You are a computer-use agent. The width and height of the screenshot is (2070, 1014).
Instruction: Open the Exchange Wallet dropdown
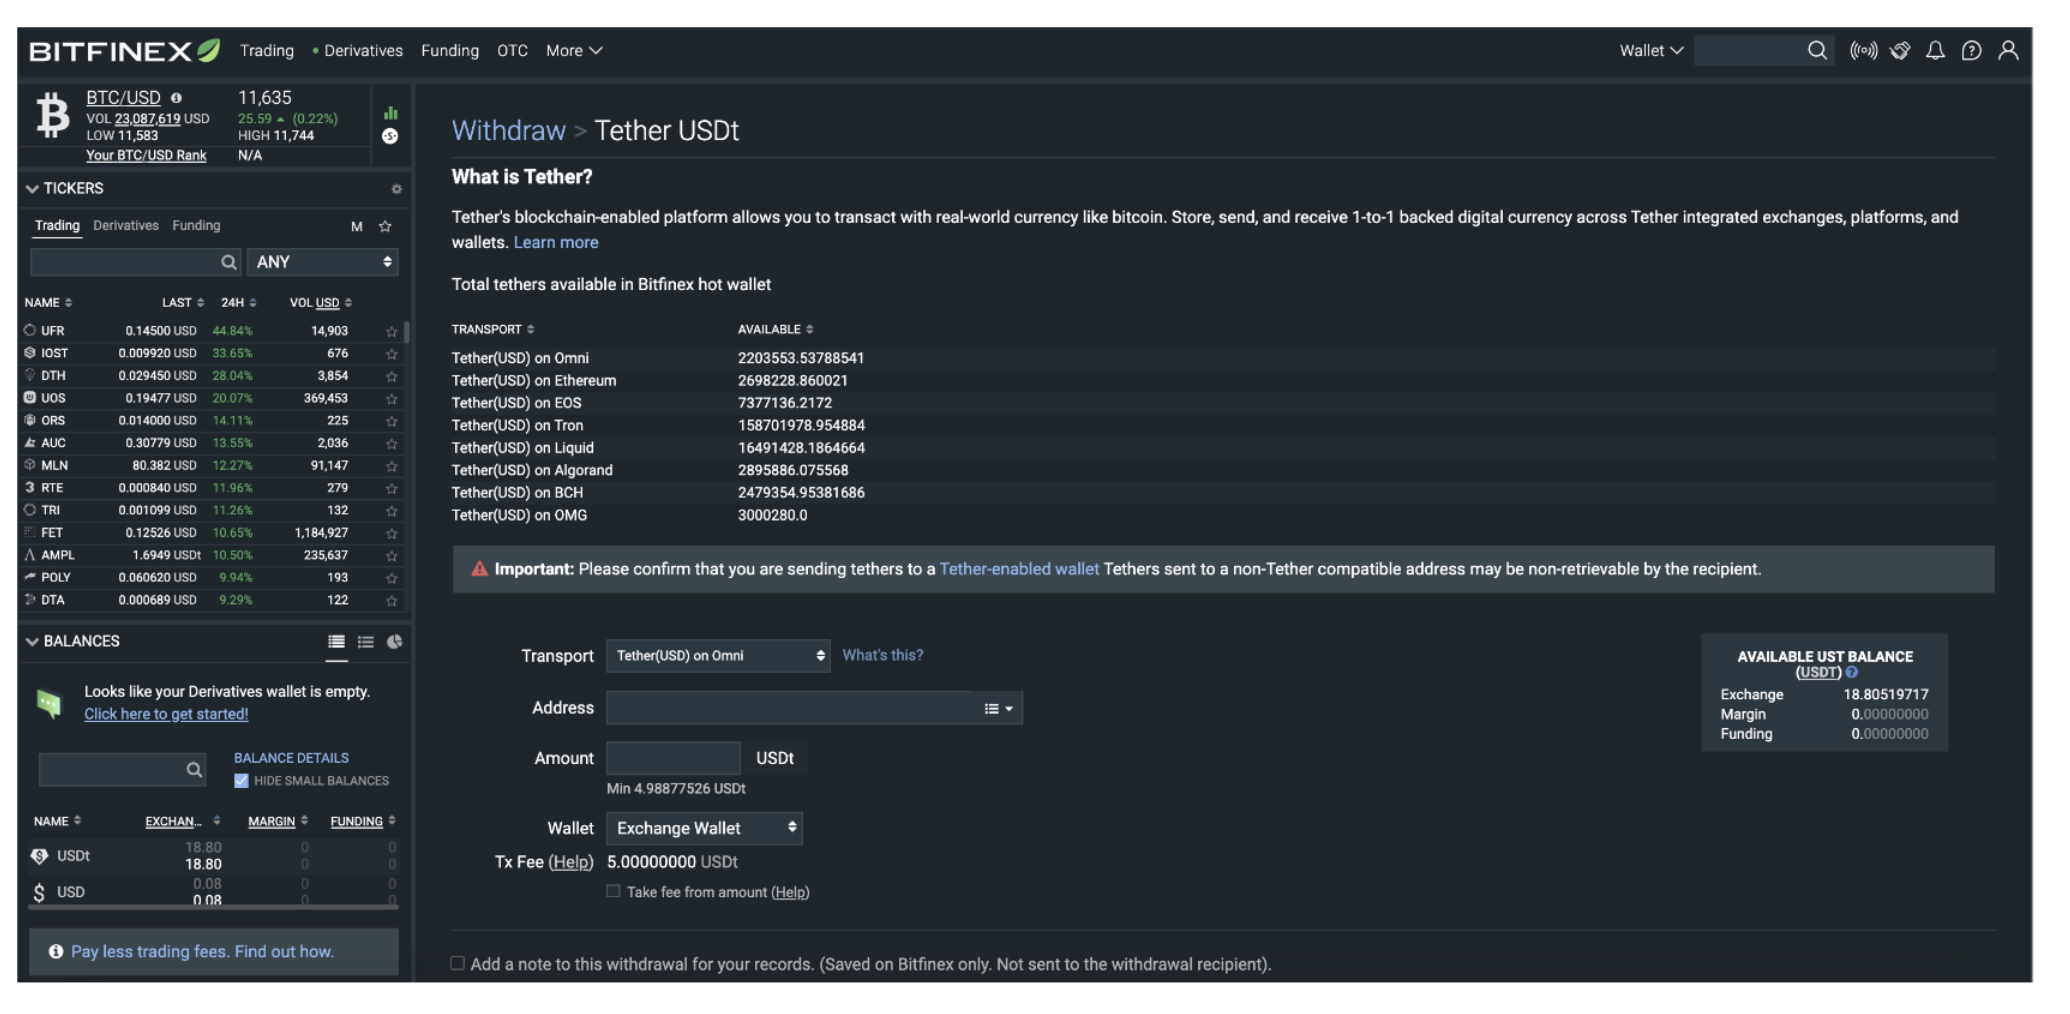click(x=704, y=828)
